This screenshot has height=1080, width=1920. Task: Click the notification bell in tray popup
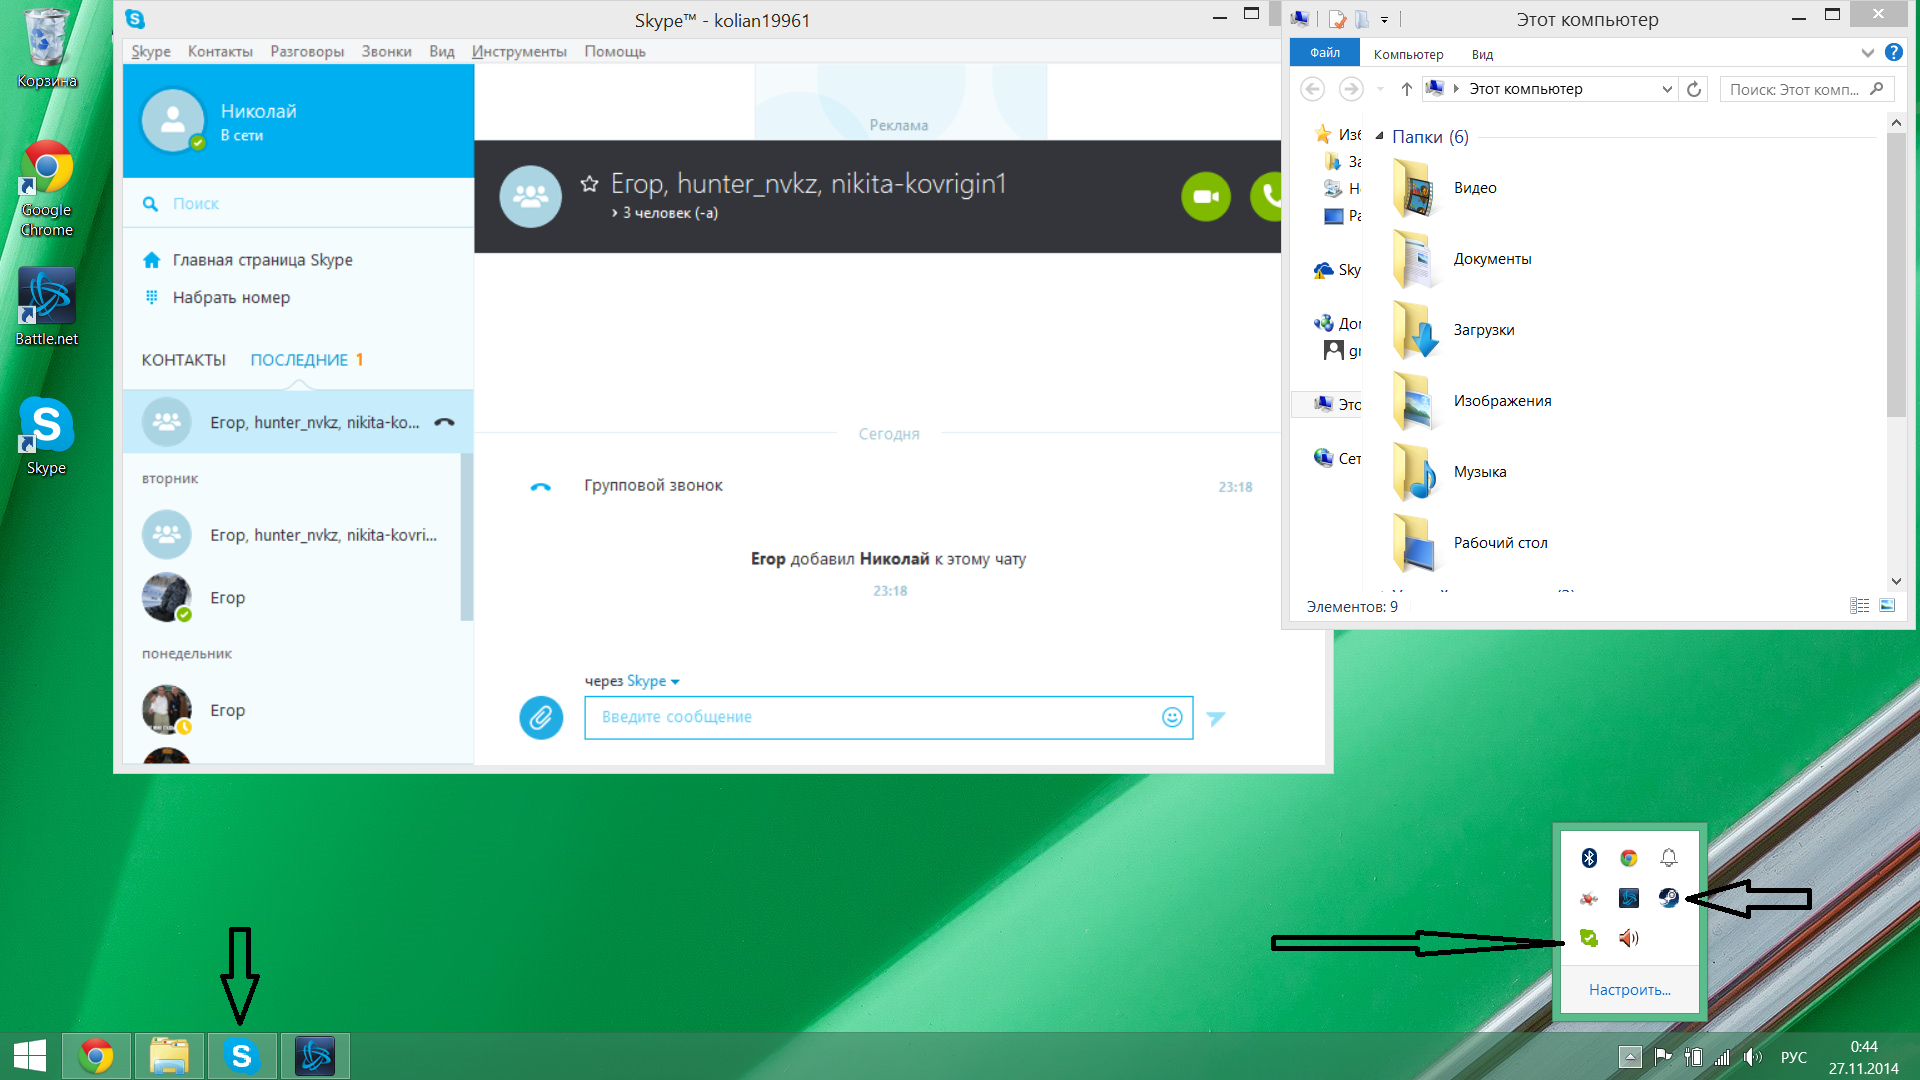tap(1668, 858)
